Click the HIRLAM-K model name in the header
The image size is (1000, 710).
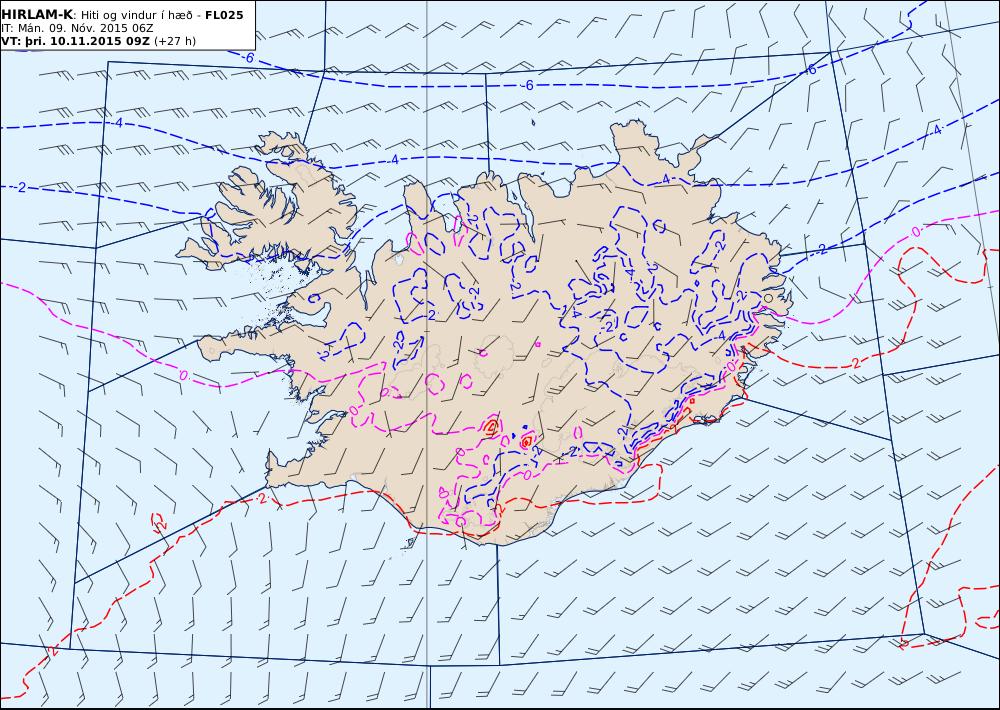click(x=37, y=15)
